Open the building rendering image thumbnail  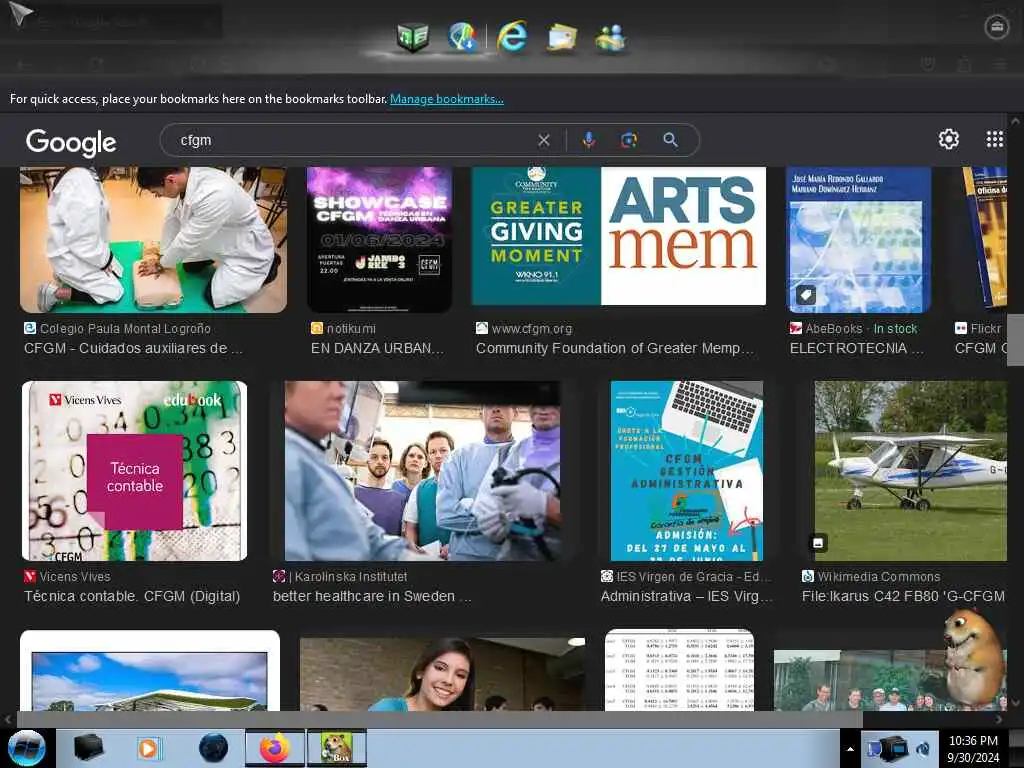[x=150, y=671]
